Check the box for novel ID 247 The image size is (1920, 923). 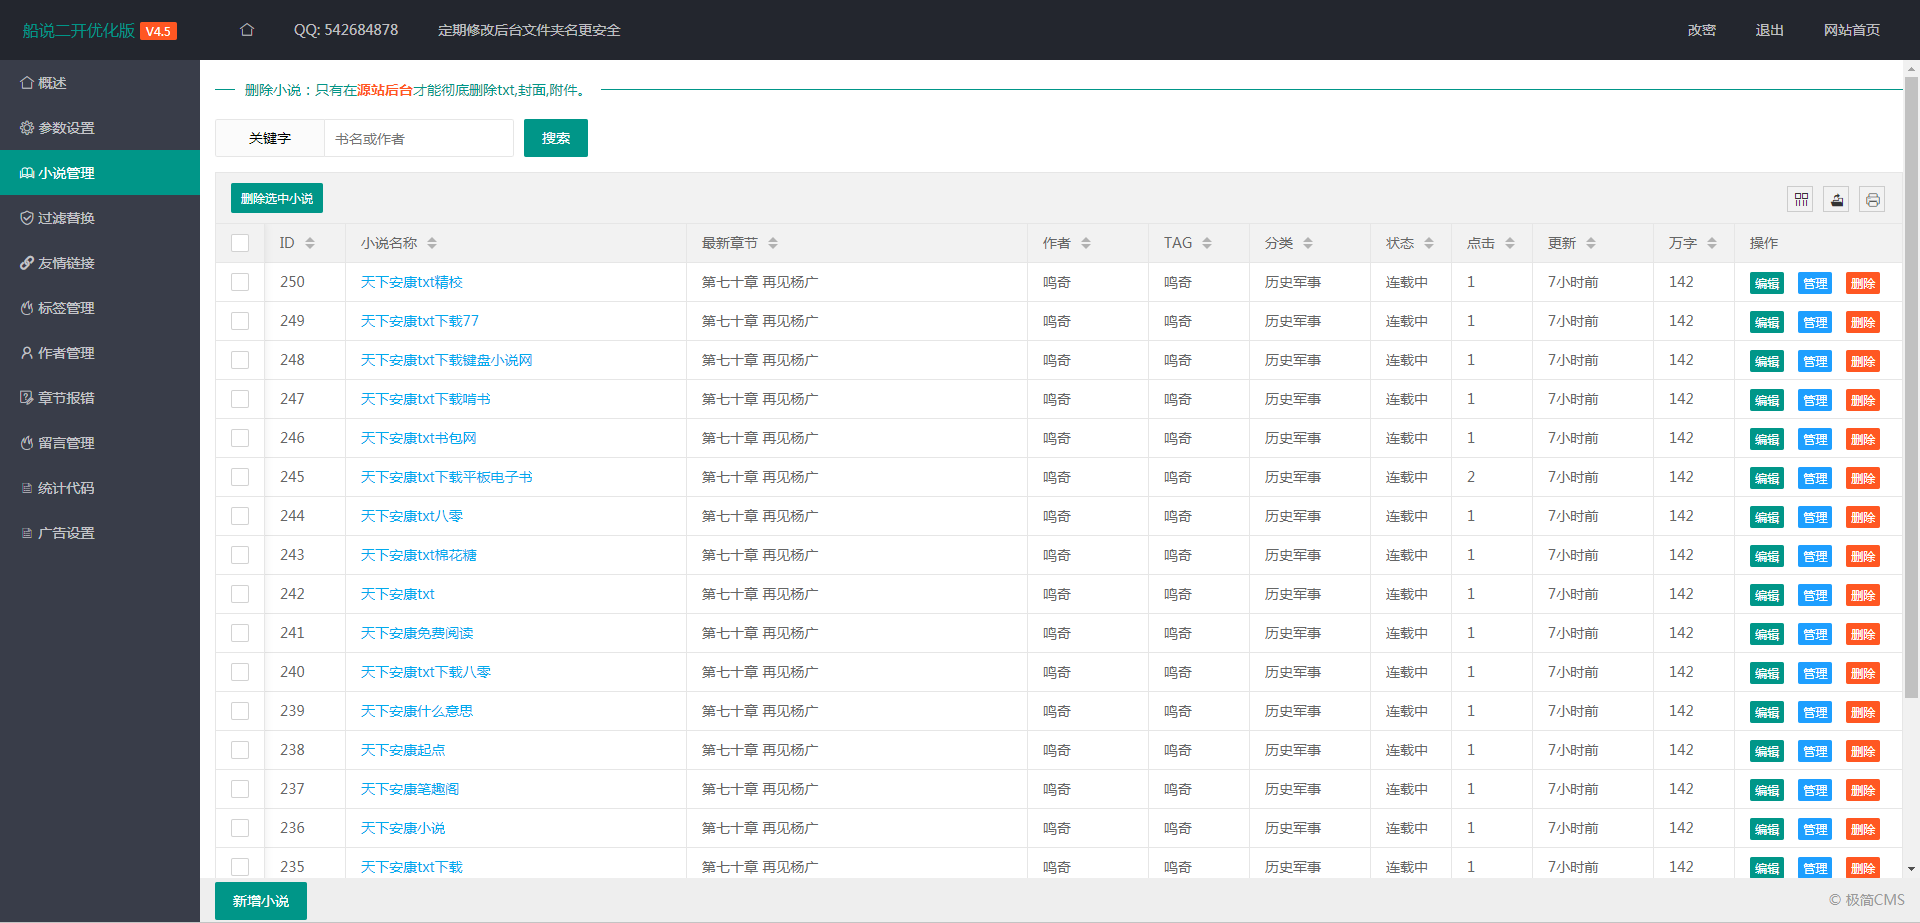coord(240,399)
